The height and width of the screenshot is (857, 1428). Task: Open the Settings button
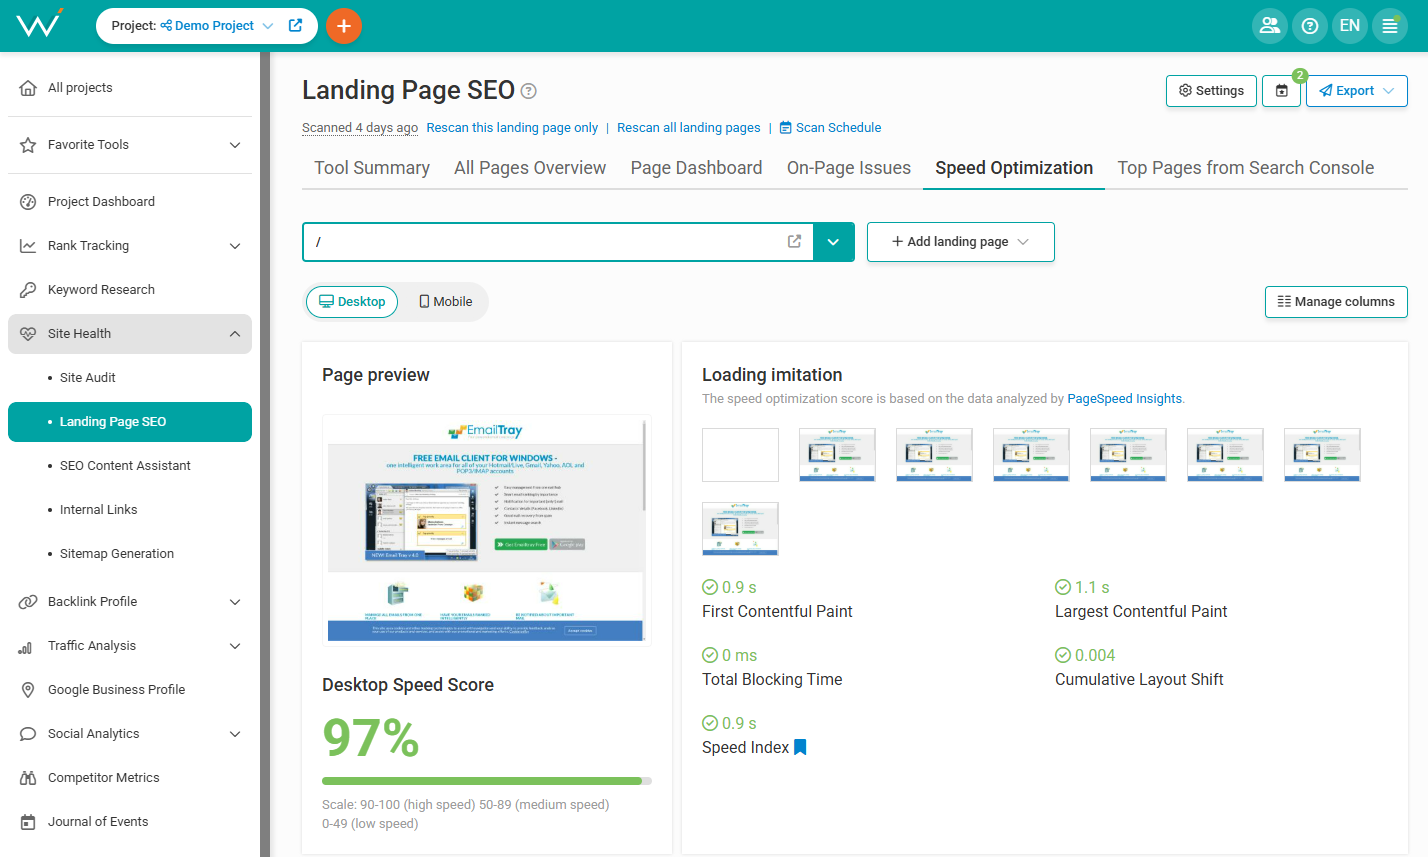pos(1211,90)
